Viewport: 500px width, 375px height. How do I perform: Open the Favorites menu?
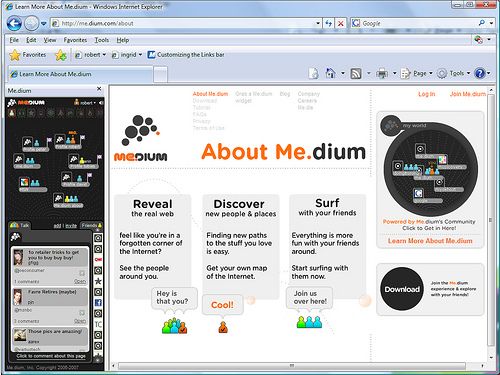click(75, 40)
